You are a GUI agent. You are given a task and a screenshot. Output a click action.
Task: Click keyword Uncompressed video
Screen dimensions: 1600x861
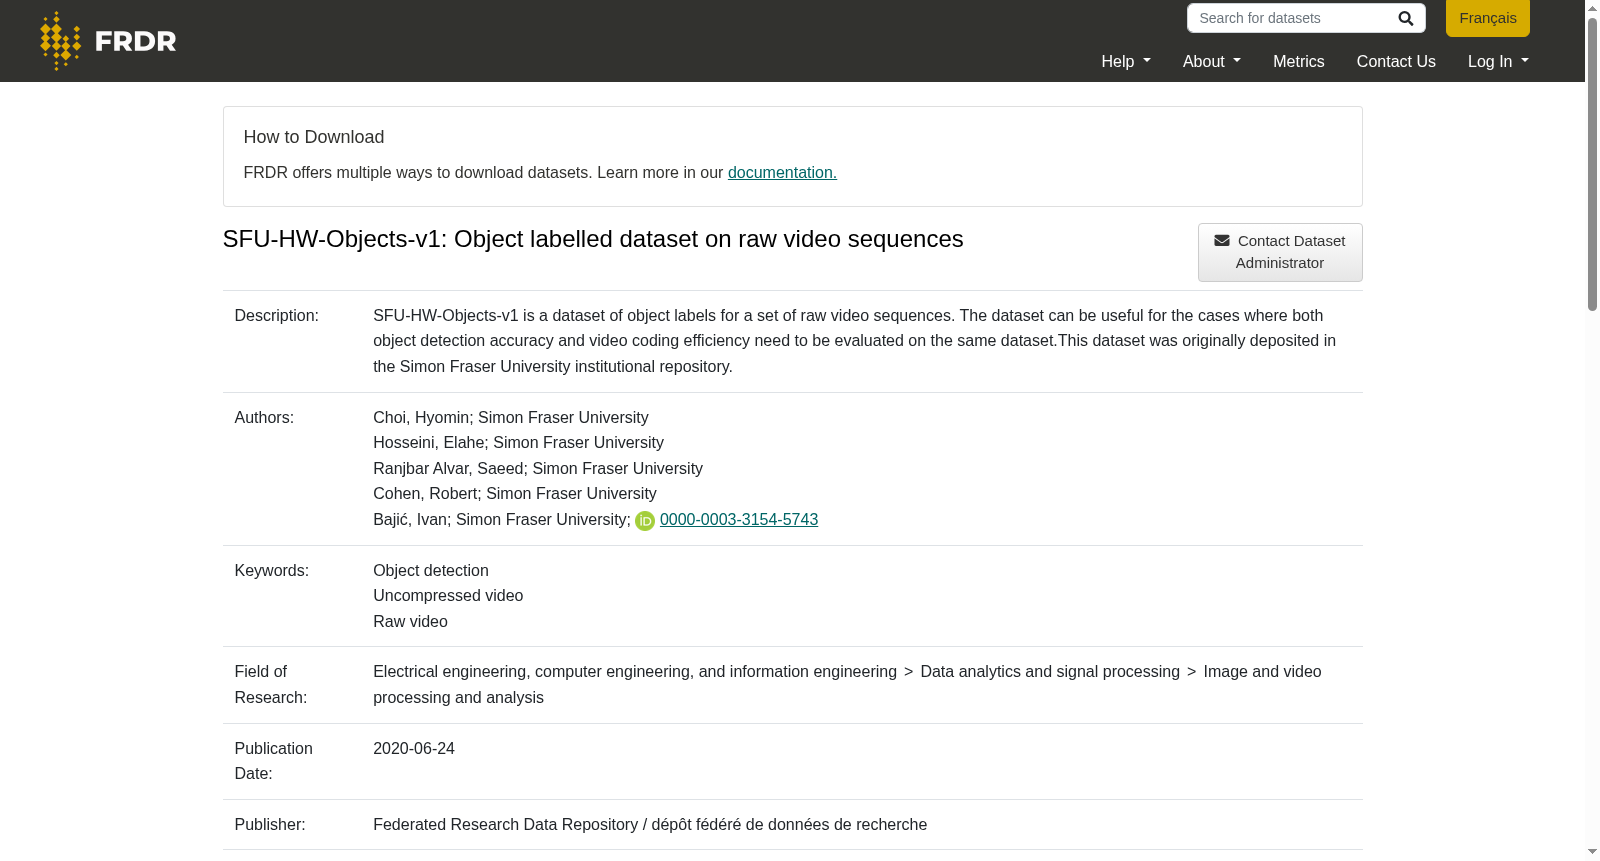coord(448,595)
